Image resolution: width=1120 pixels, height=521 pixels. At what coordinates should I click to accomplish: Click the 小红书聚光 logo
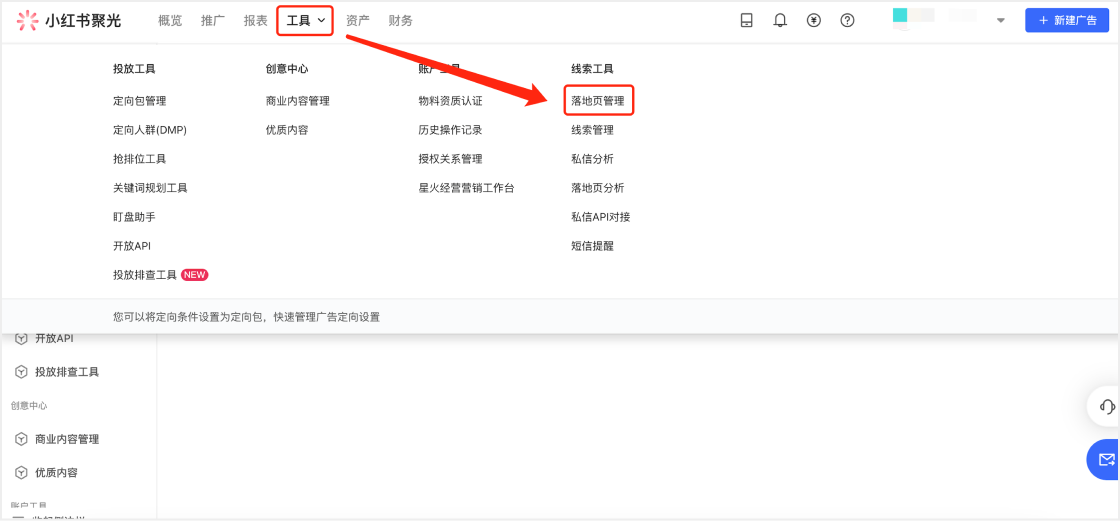pyautogui.click(x=69, y=21)
